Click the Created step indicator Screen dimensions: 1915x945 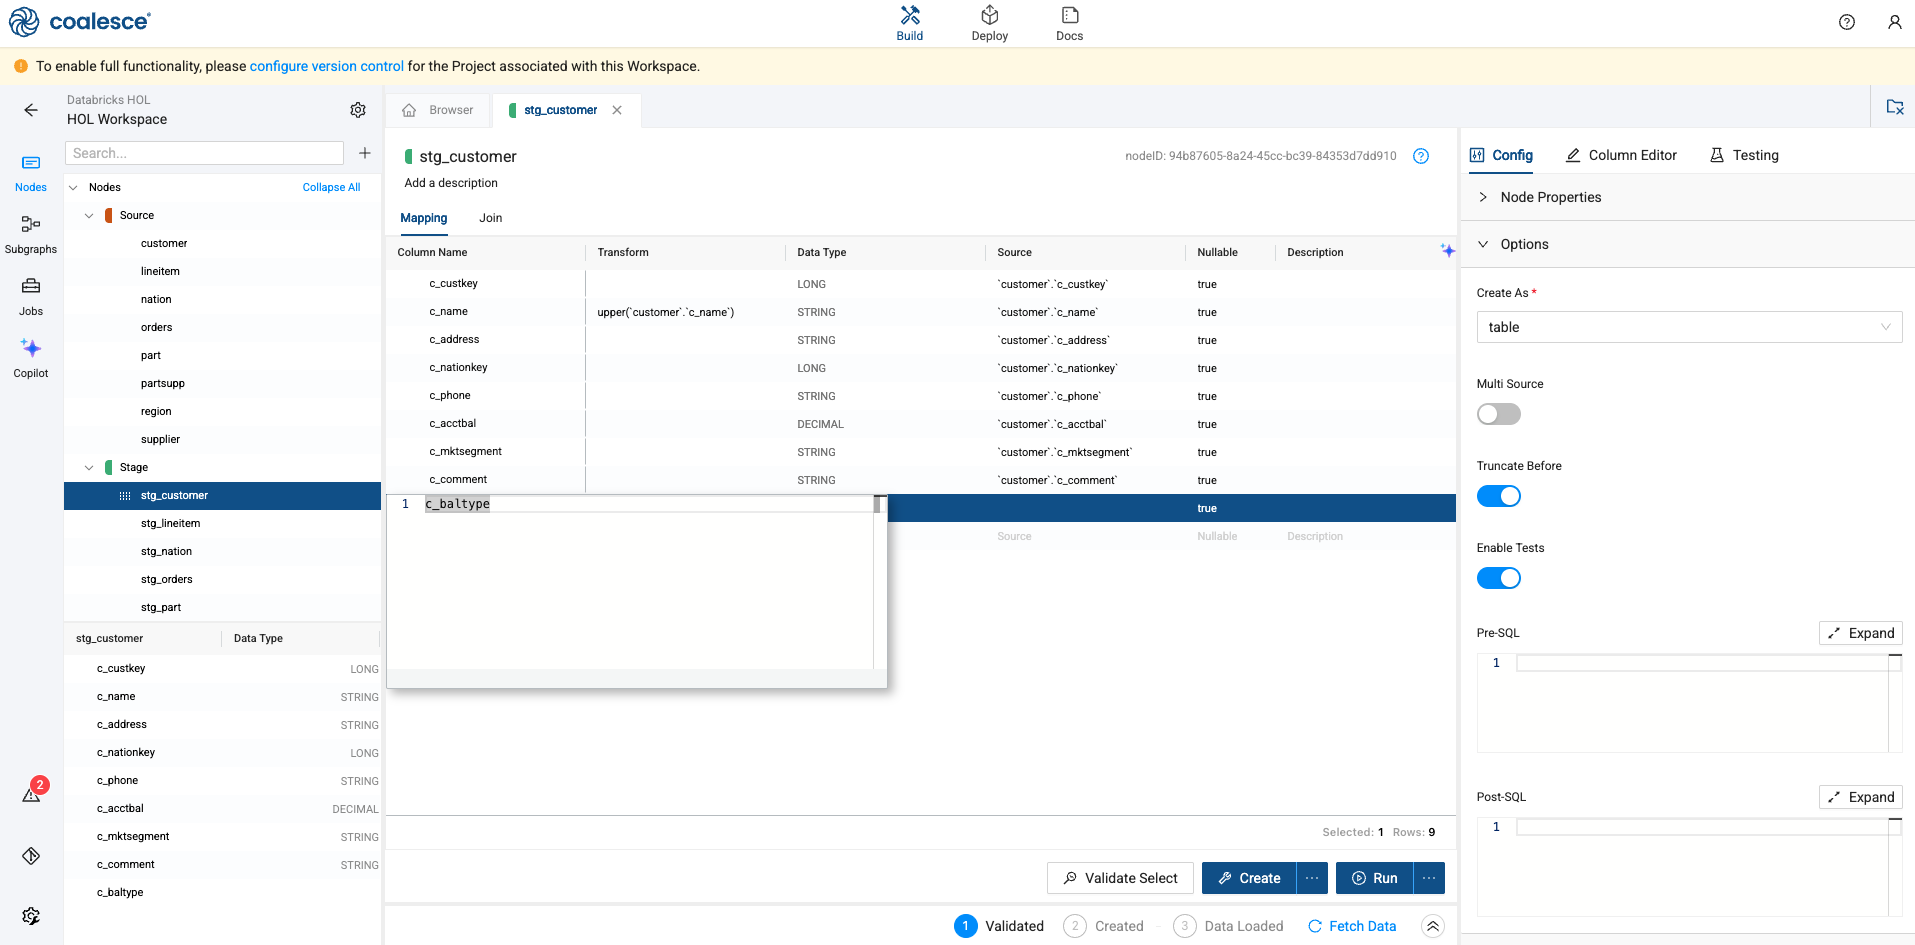pos(1103,926)
